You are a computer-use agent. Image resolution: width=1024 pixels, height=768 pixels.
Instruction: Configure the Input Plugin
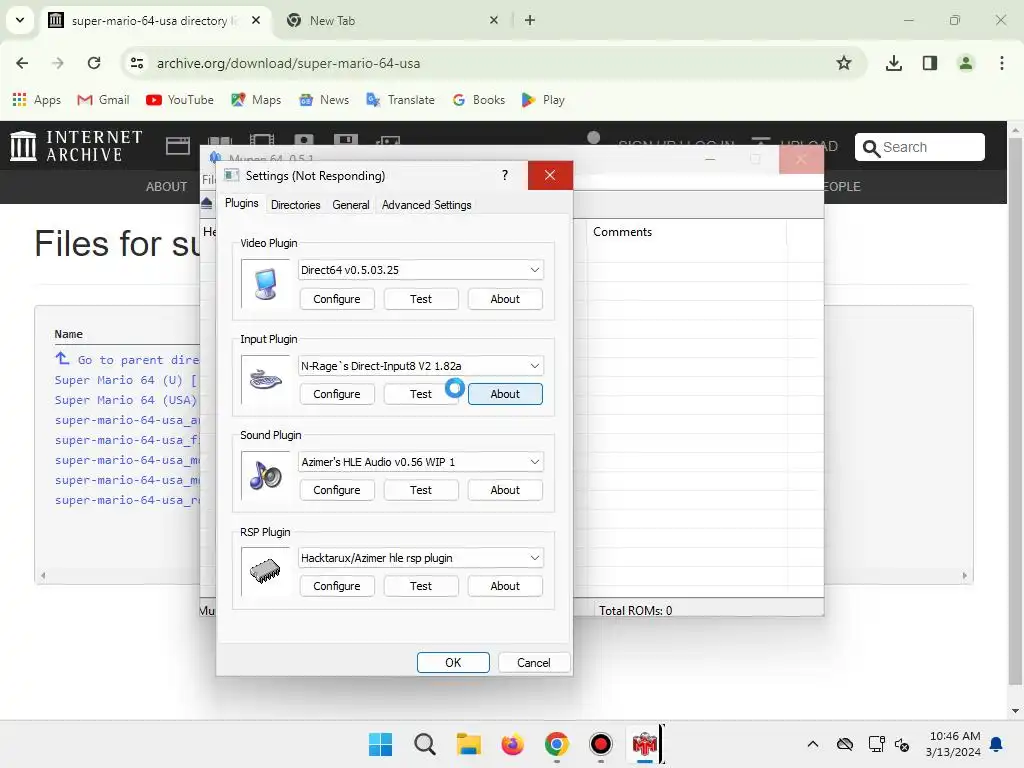pos(336,394)
